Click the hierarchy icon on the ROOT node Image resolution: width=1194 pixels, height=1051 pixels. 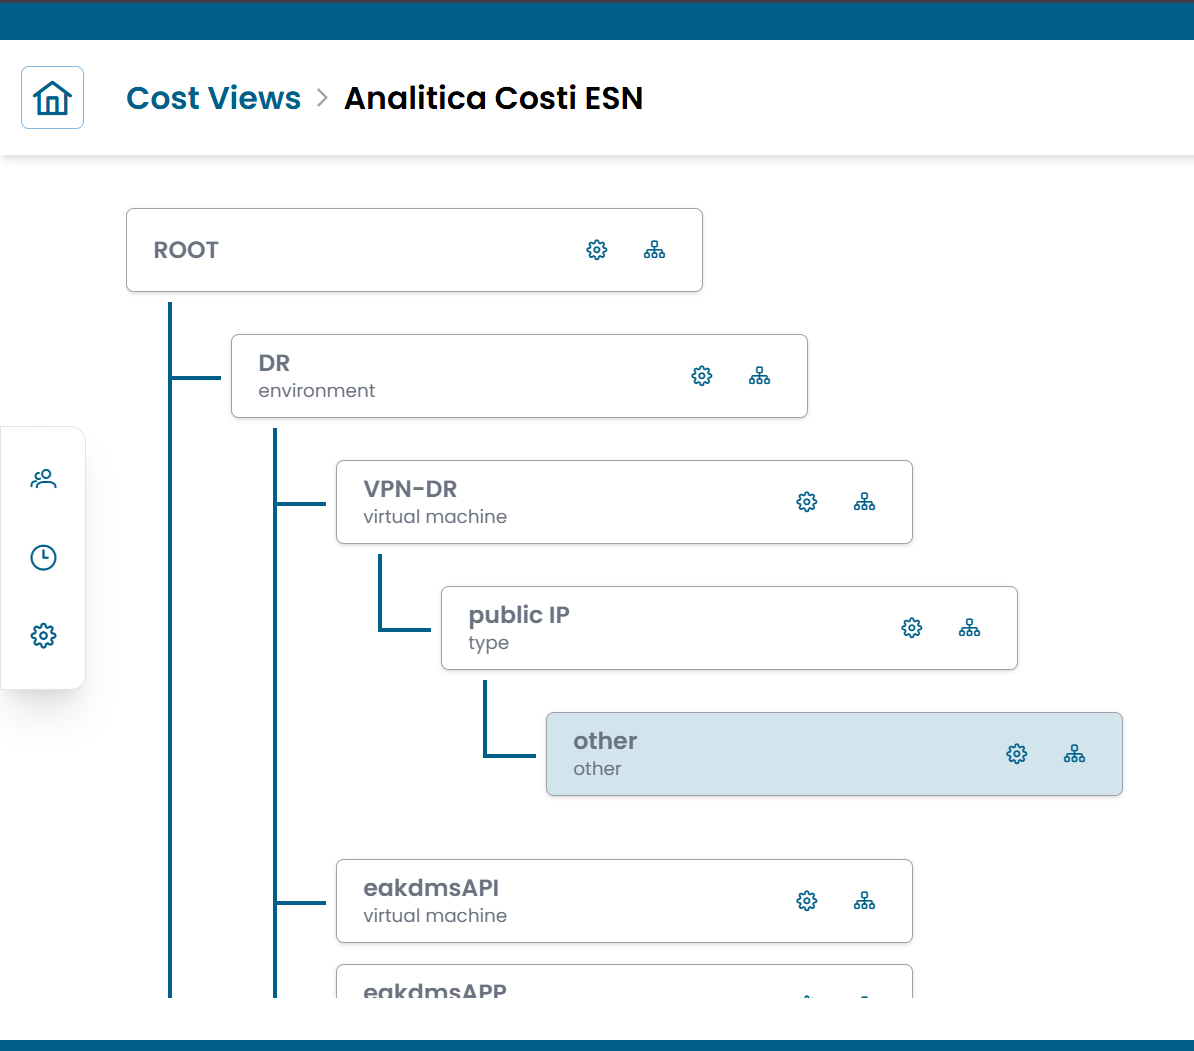[654, 250]
